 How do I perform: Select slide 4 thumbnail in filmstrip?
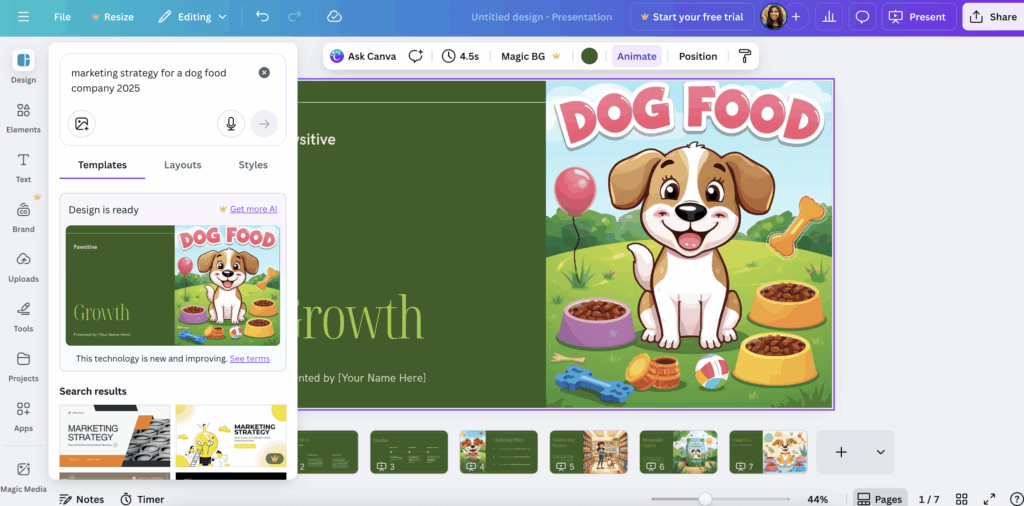coord(498,452)
